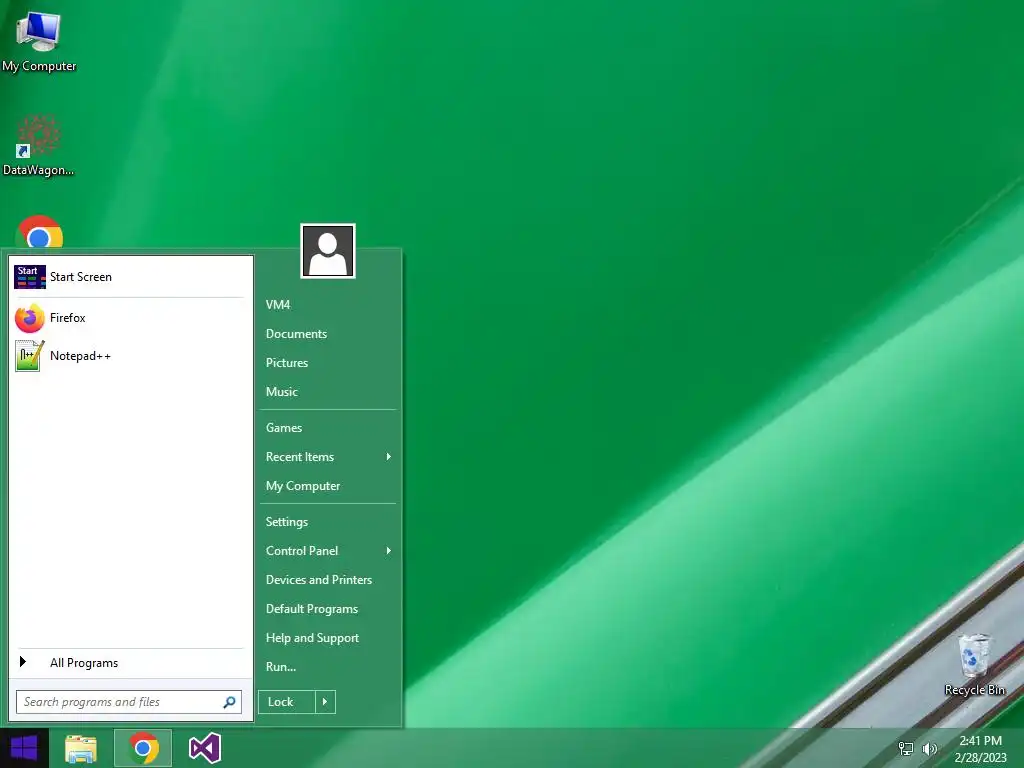The width and height of the screenshot is (1024, 768).
Task: Click the Control Panel label
Action: (302, 551)
